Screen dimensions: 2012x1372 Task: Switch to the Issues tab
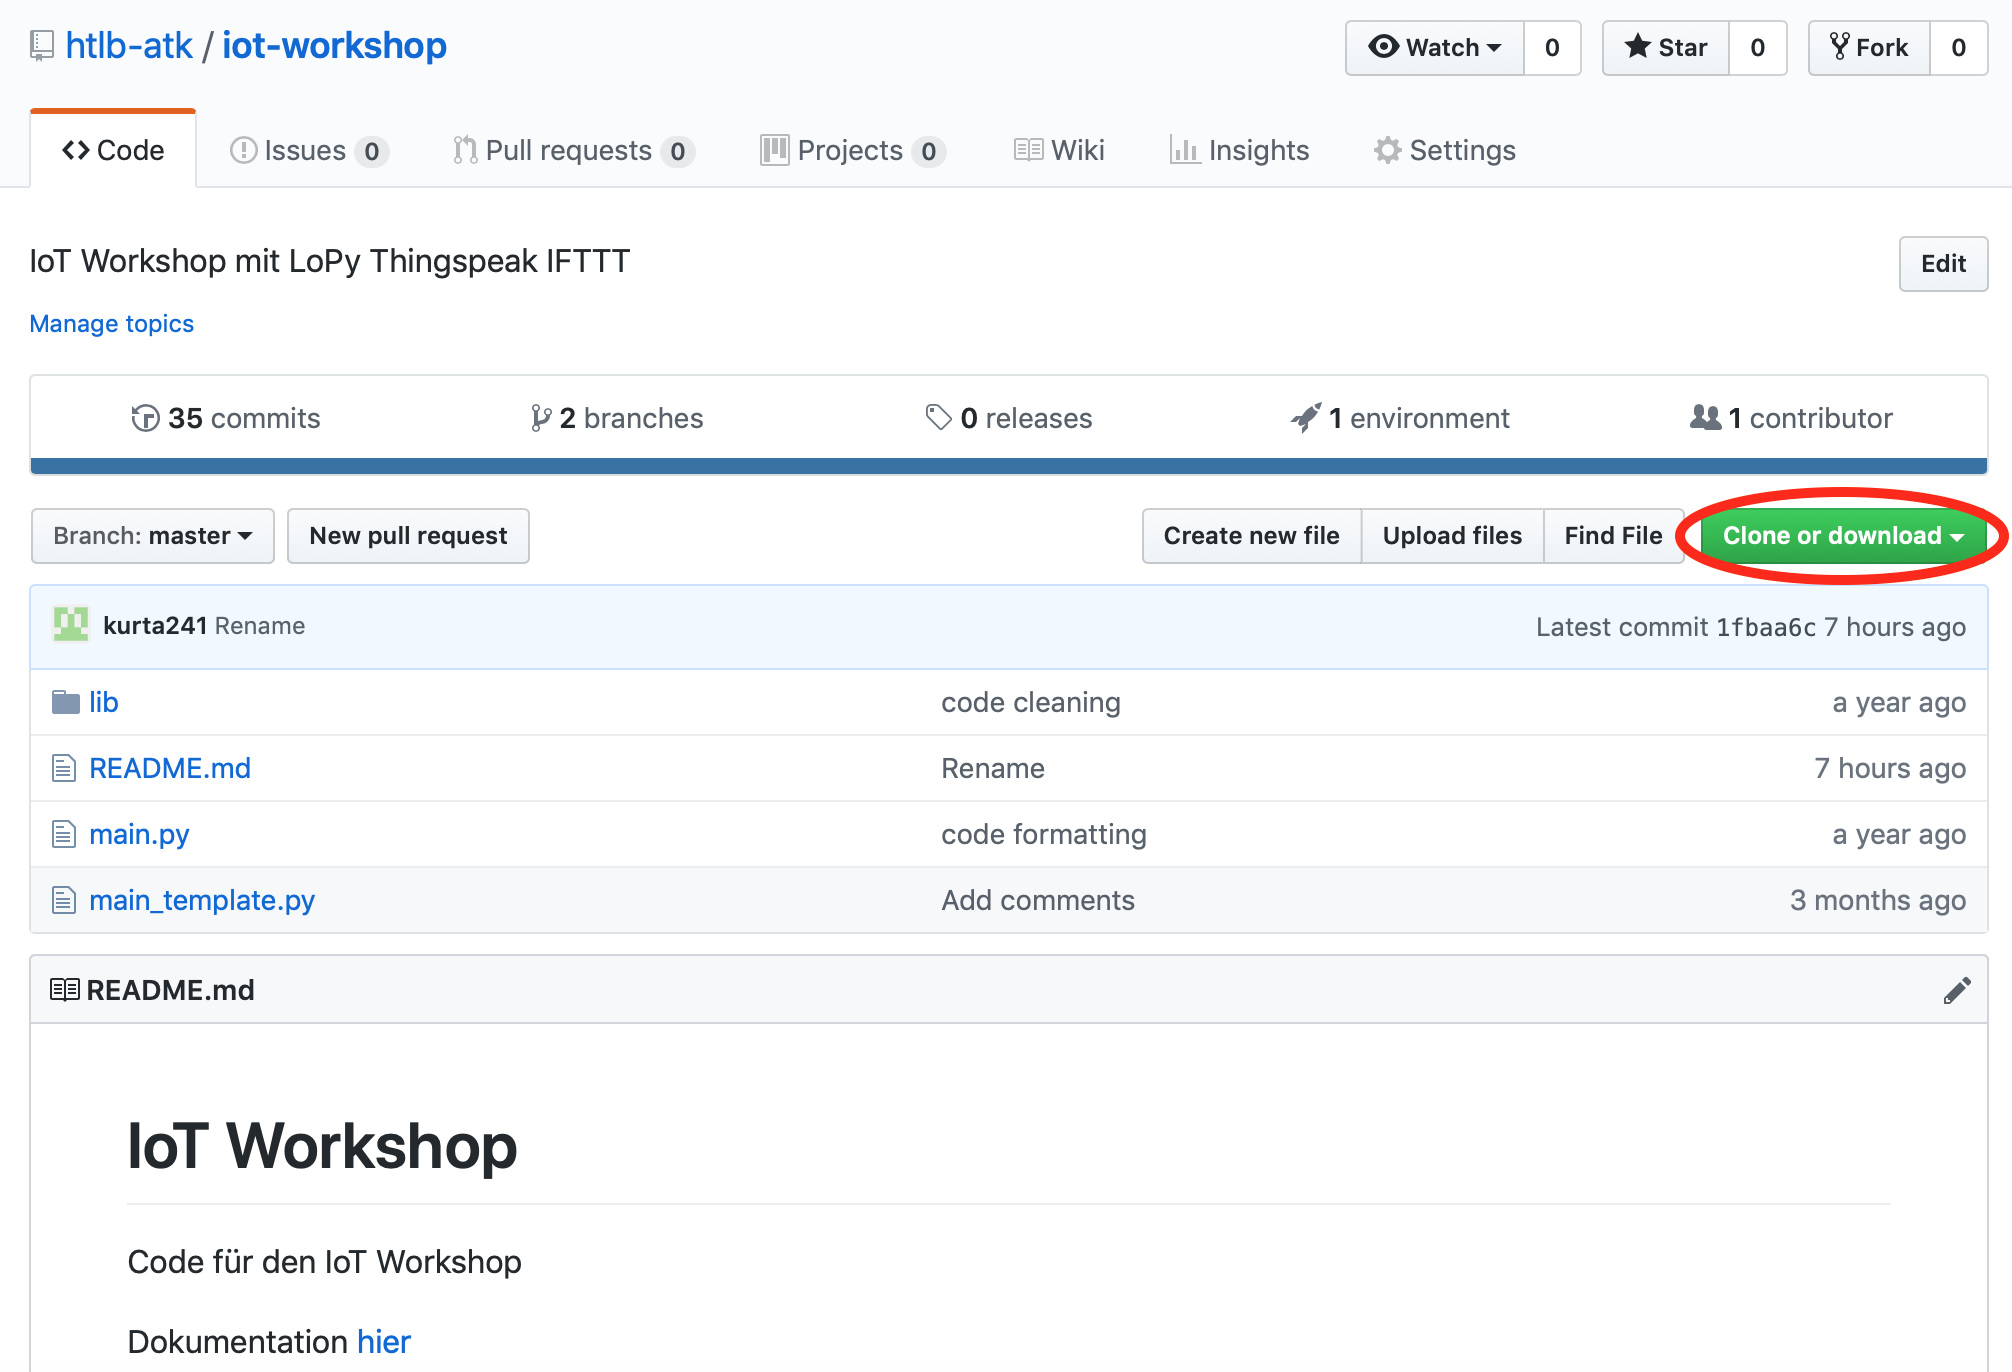308,150
